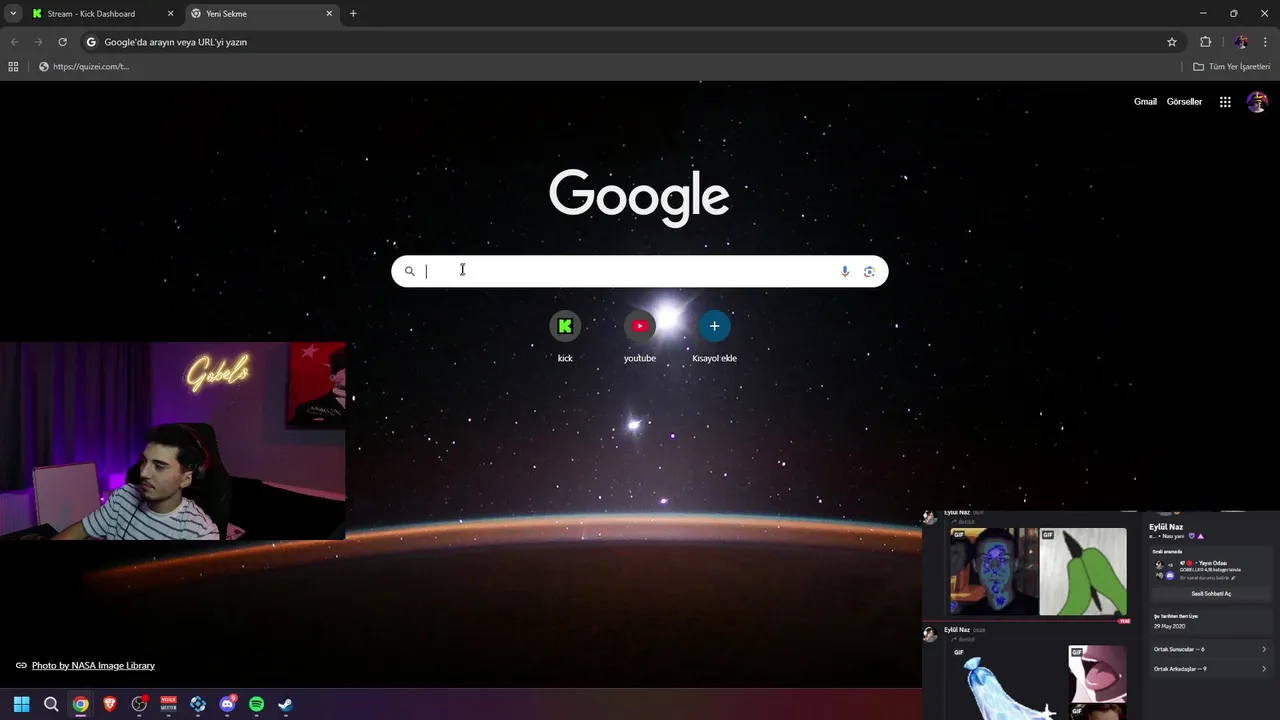Open a new tab with the plus button
This screenshot has height=720, width=1280.
tap(353, 14)
